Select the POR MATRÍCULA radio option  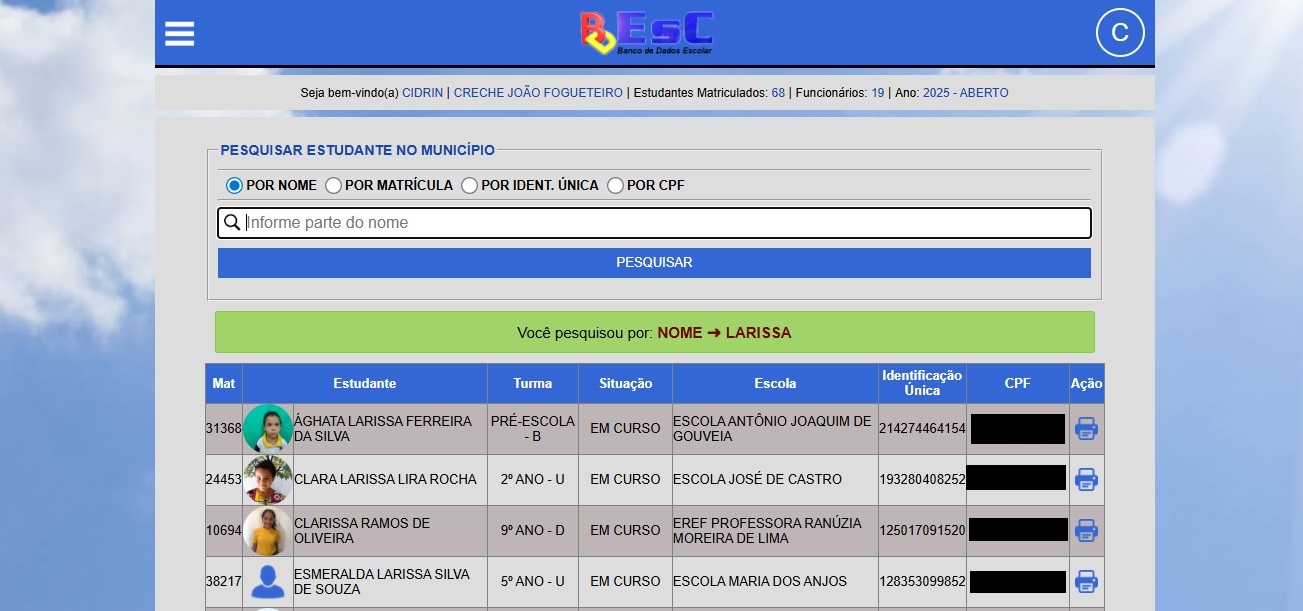[334, 185]
